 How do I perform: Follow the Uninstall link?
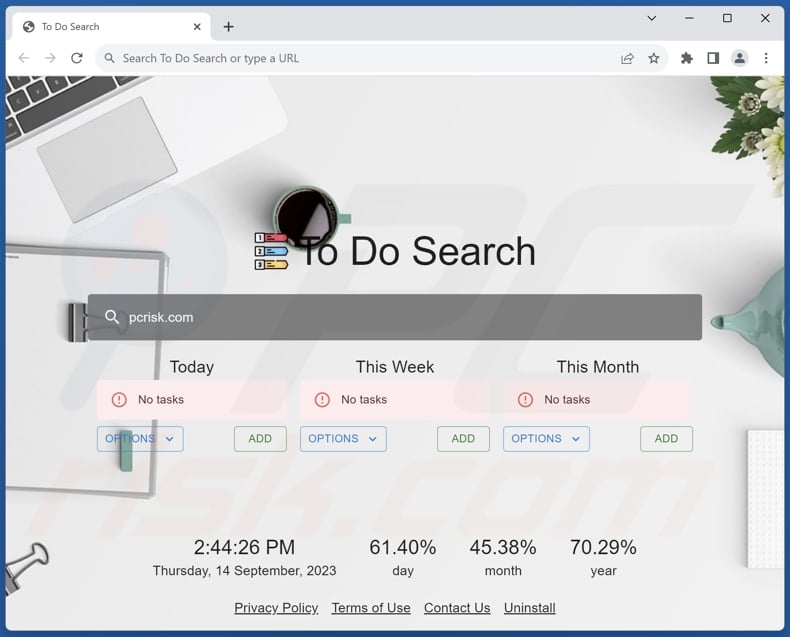[529, 608]
